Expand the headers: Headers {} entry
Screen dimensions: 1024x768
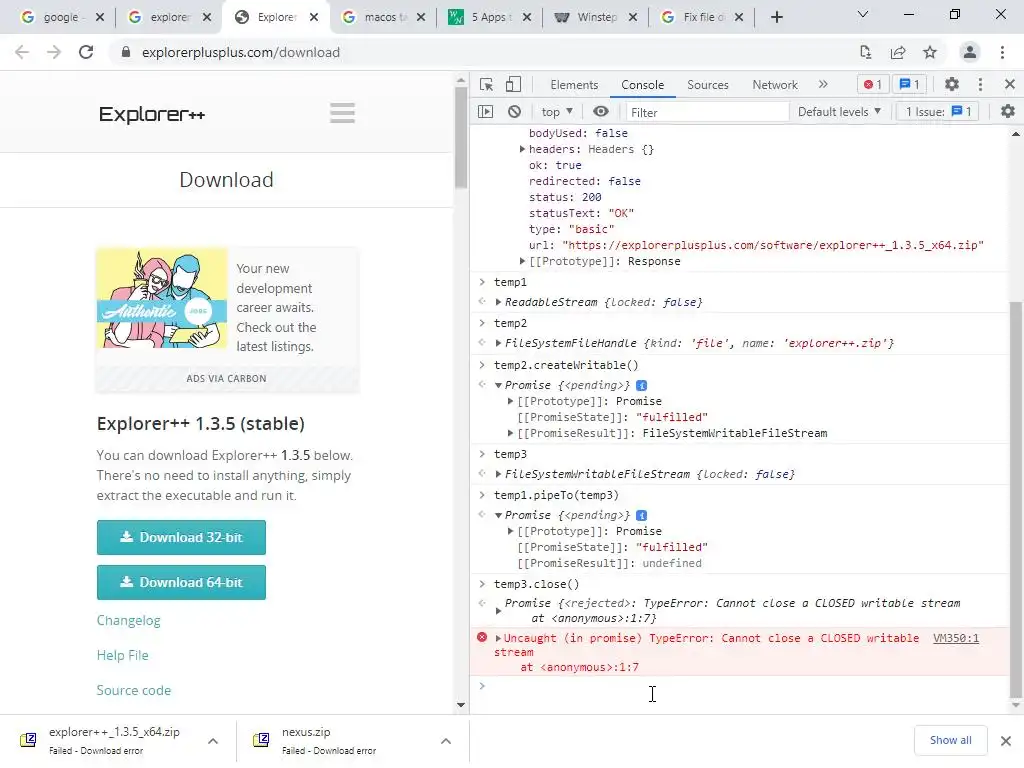click(522, 149)
